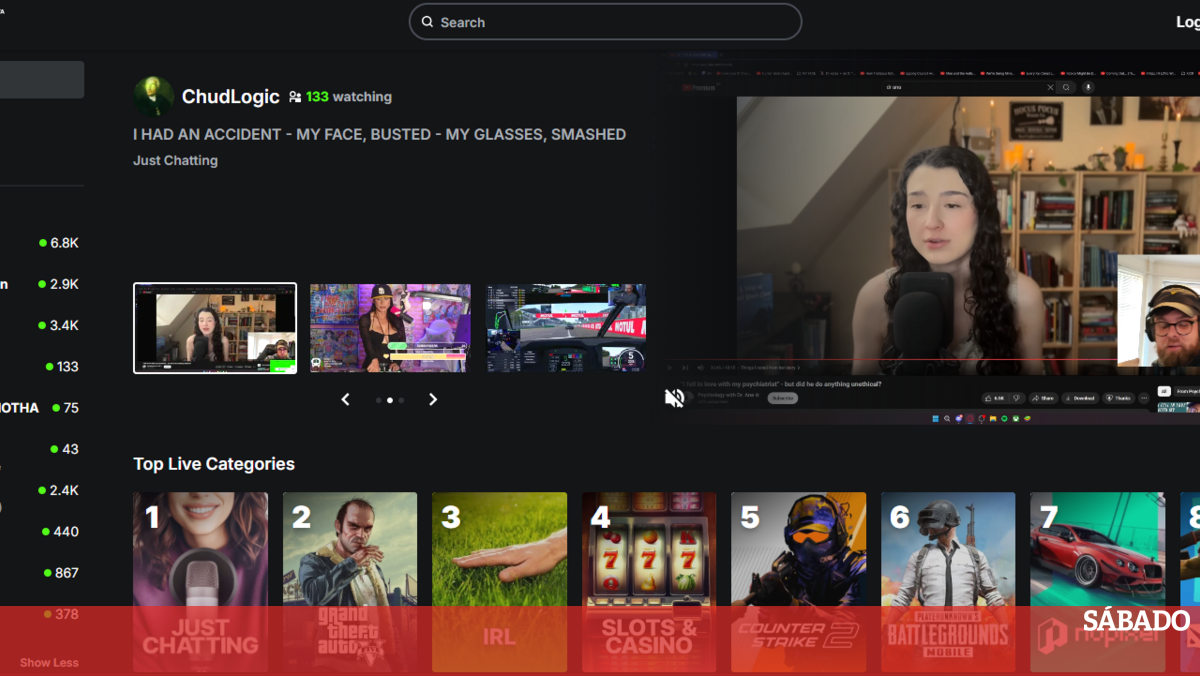Select the first carousel thumbnail of the curly-haired woman

215,328
